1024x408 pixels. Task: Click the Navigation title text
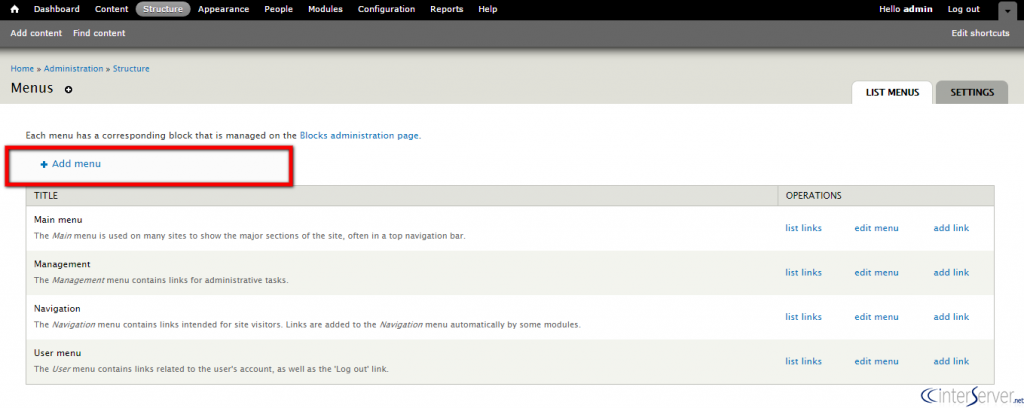pyautogui.click(x=57, y=308)
